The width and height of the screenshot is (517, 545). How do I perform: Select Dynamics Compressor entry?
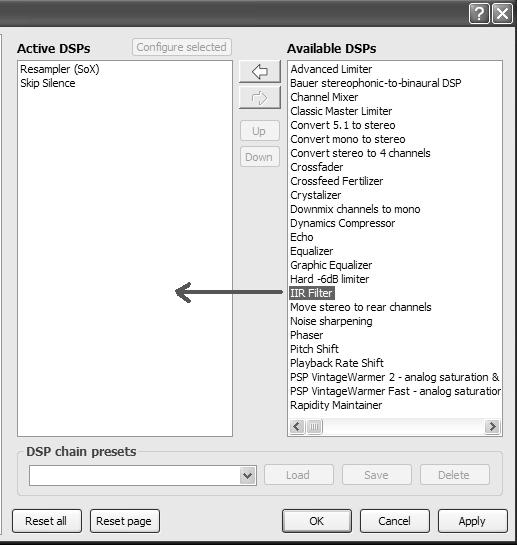point(342,223)
